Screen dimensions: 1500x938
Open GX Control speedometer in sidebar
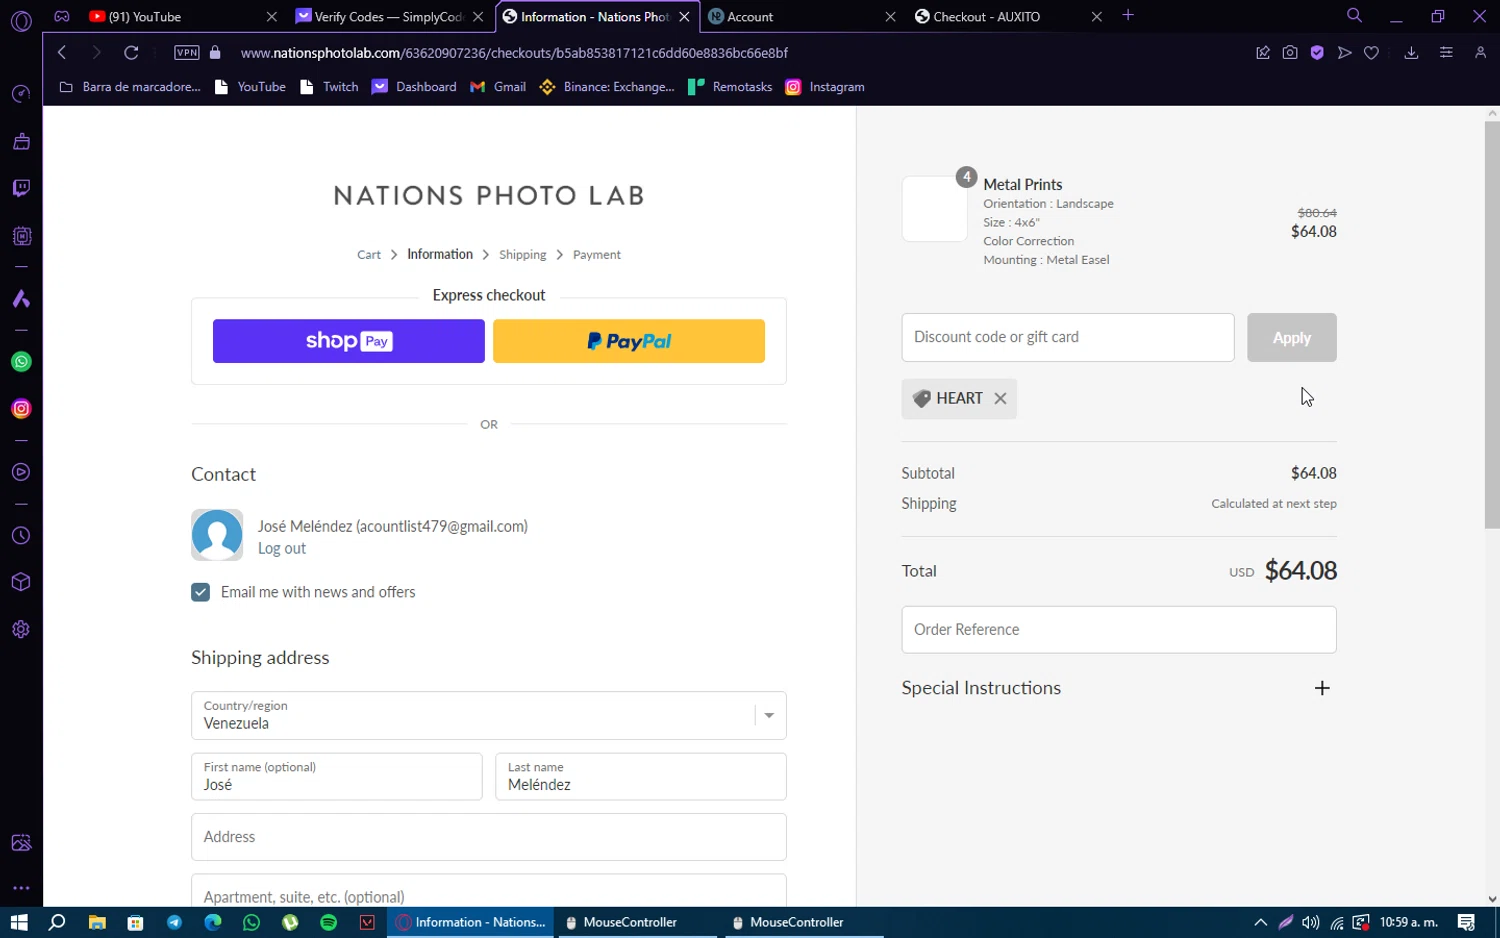(21, 94)
